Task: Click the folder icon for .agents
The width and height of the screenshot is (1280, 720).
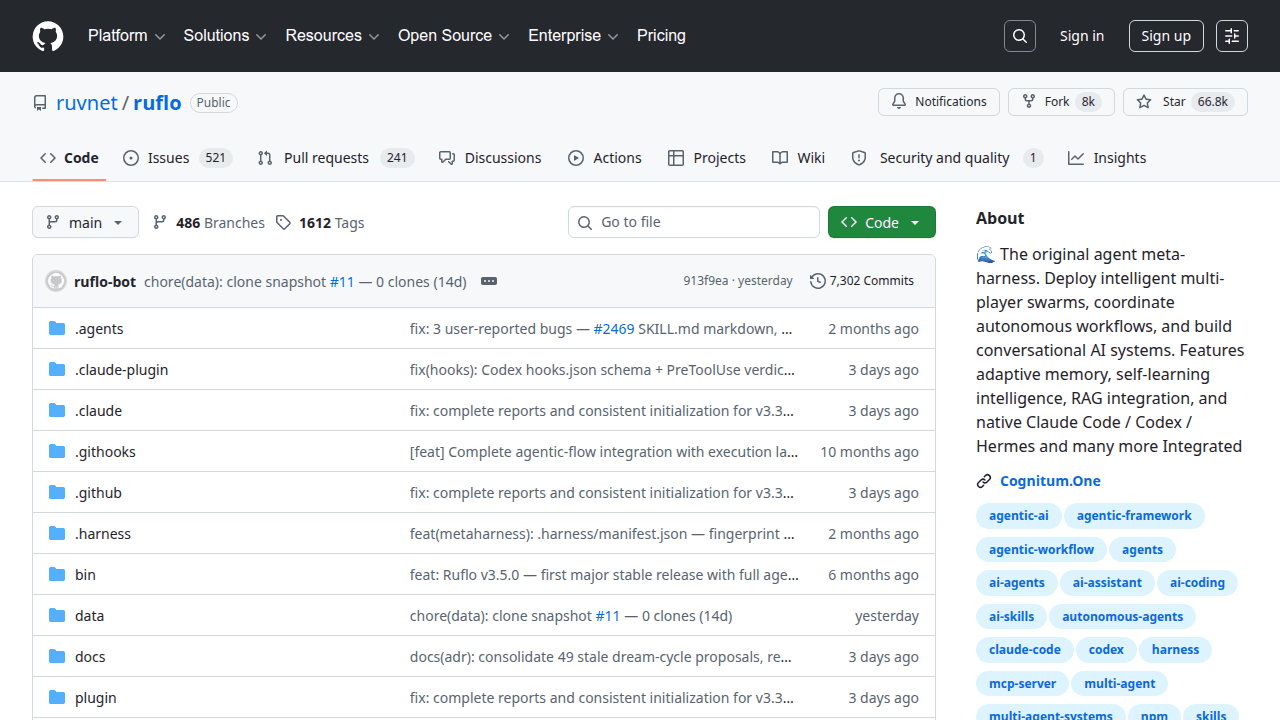Action: (x=57, y=328)
